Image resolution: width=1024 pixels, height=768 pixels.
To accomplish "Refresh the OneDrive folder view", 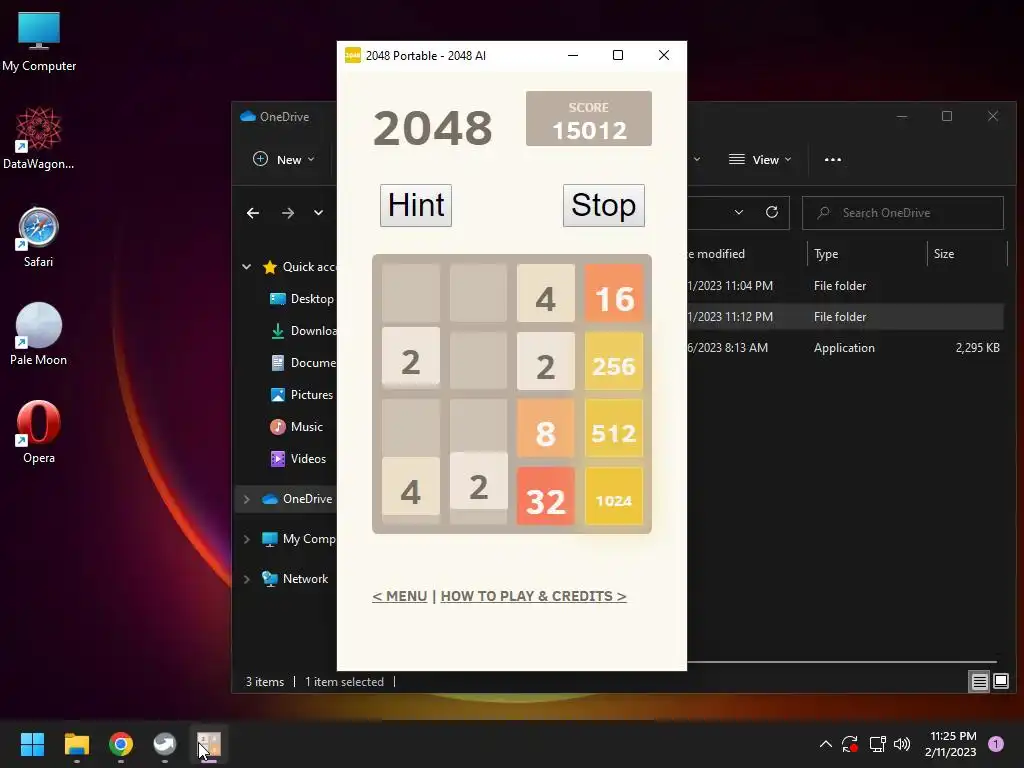I will [x=772, y=212].
